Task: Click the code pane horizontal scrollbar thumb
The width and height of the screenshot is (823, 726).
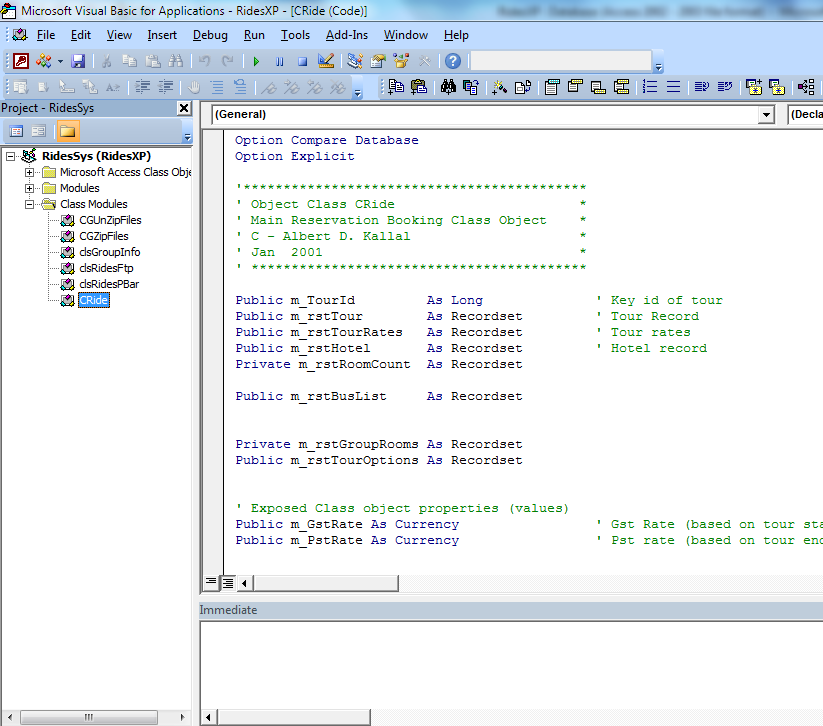Action: click(325, 583)
